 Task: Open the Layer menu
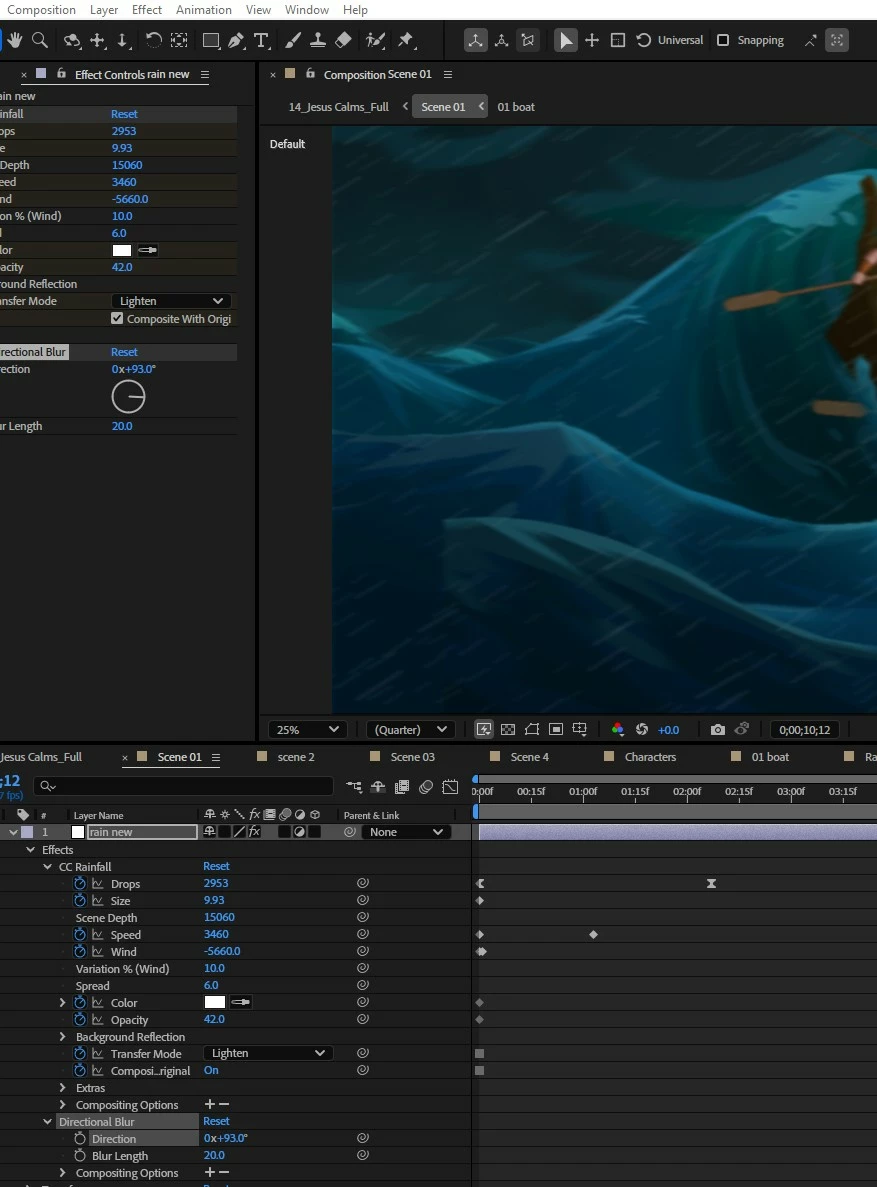104,10
